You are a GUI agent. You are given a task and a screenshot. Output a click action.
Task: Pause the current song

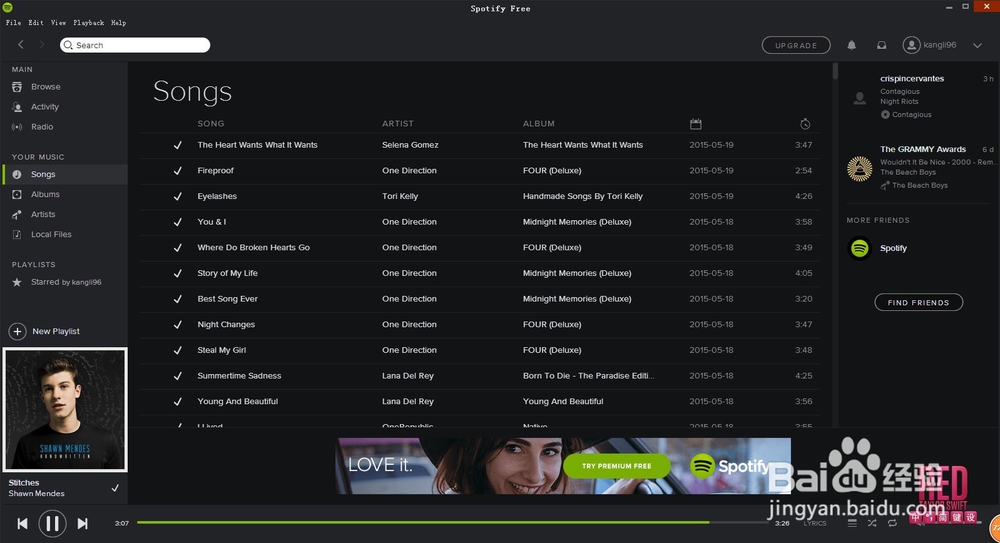click(52, 524)
